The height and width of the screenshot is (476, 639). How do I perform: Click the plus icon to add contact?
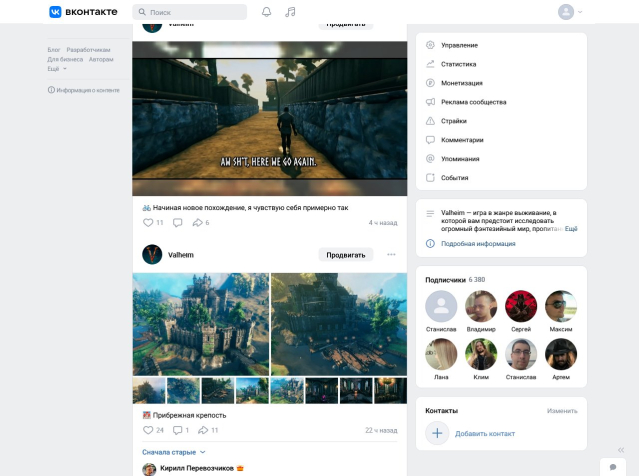[437, 433]
